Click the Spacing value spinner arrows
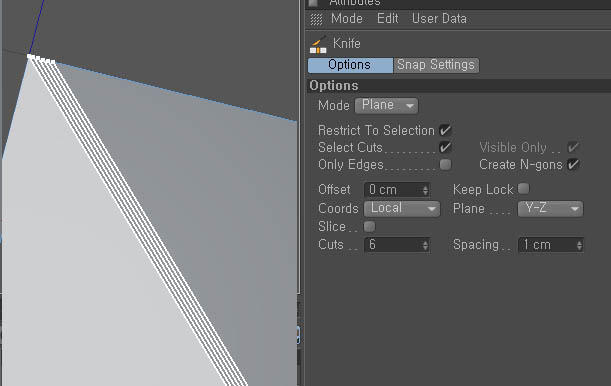The image size is (611, 386). coord(579,245)
